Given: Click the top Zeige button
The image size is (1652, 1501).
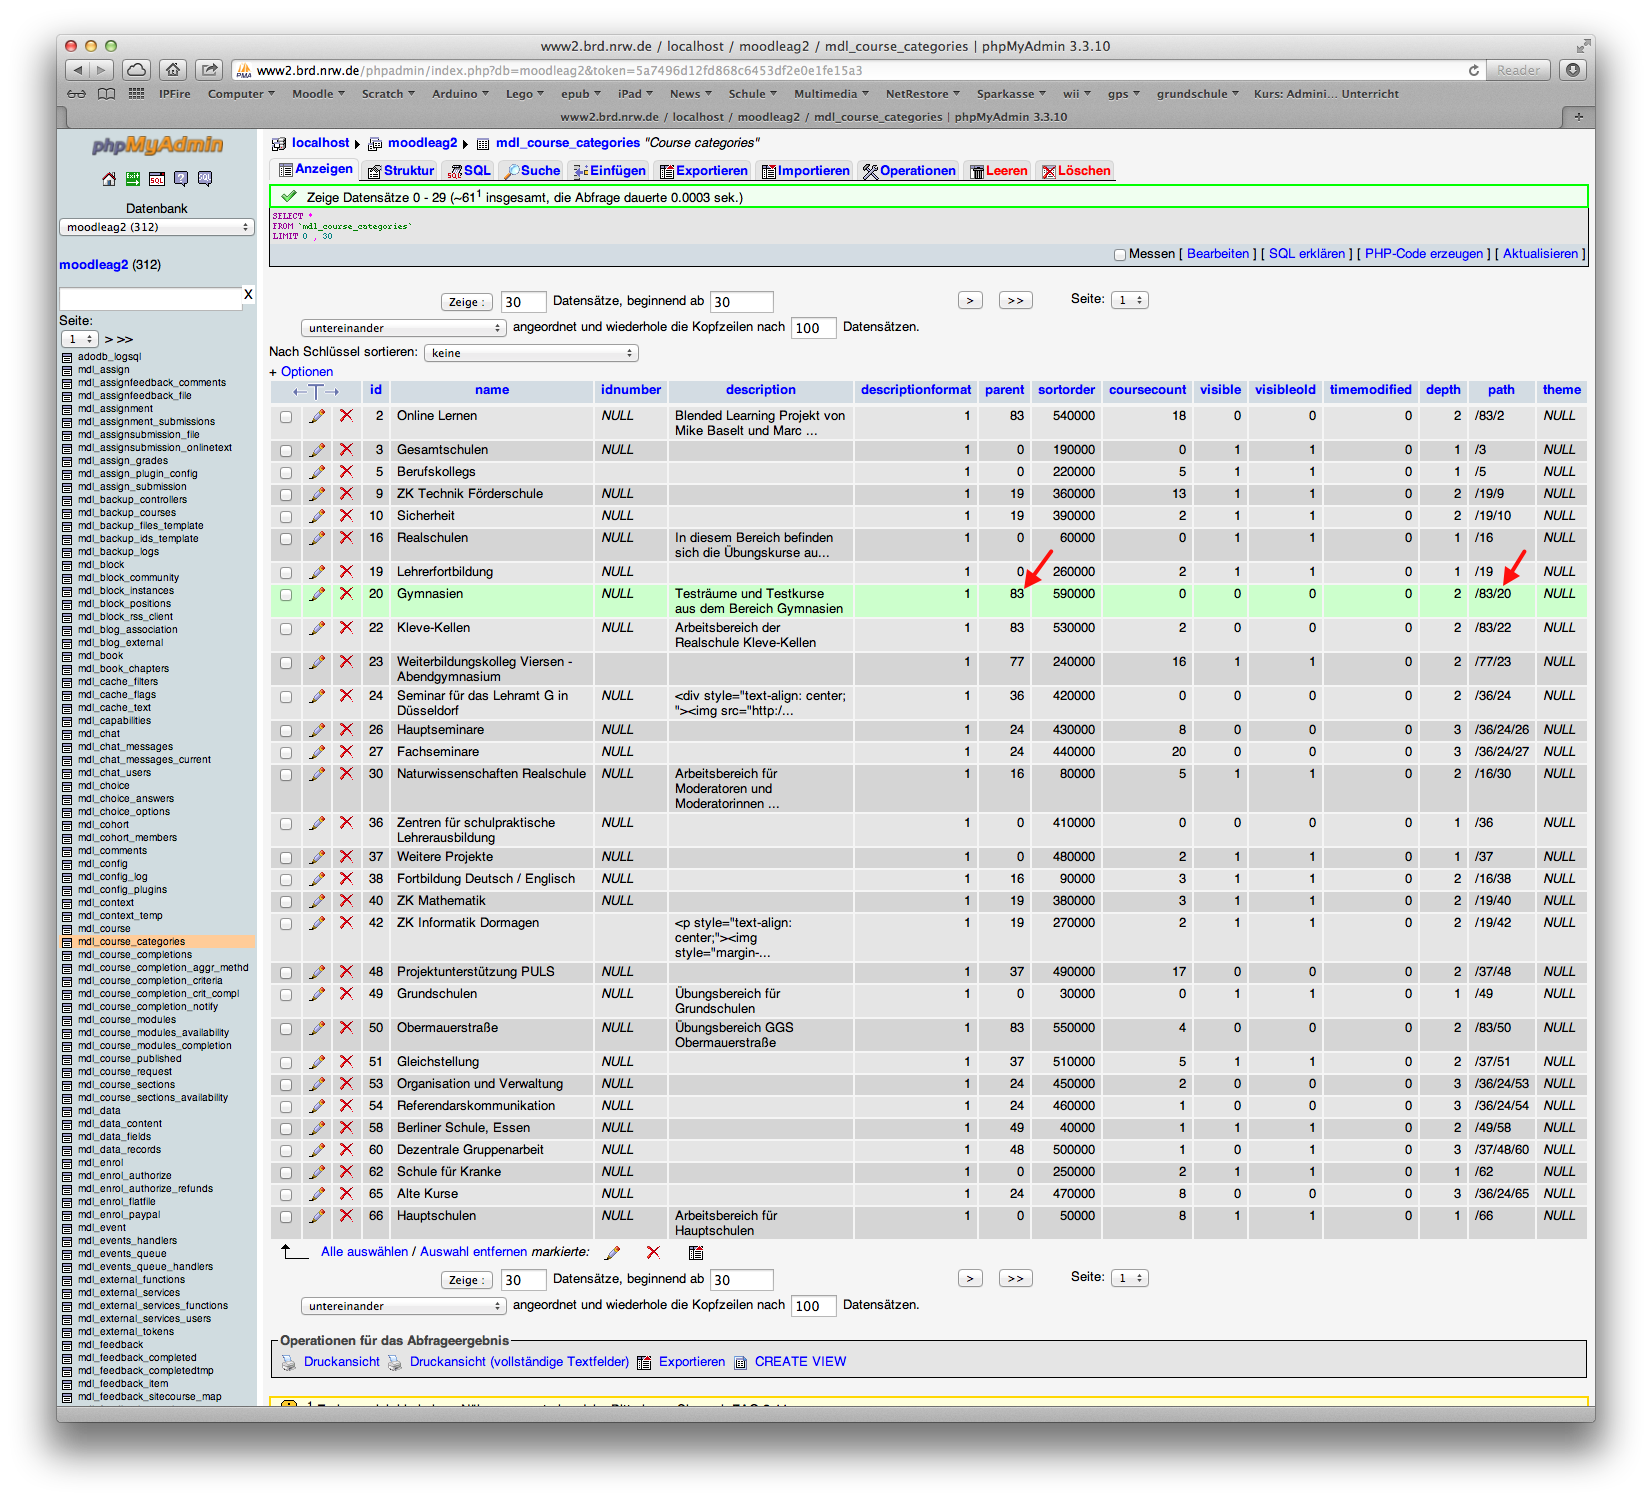Looking at the screenshot, I should (466, 302).
